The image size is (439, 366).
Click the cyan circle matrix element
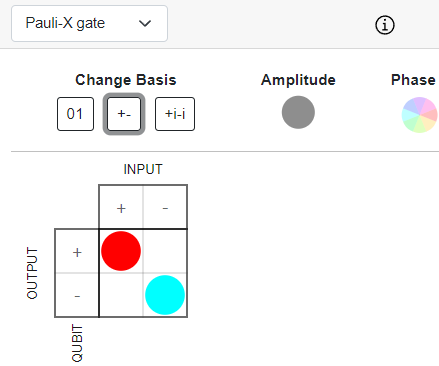pos(165,295)
